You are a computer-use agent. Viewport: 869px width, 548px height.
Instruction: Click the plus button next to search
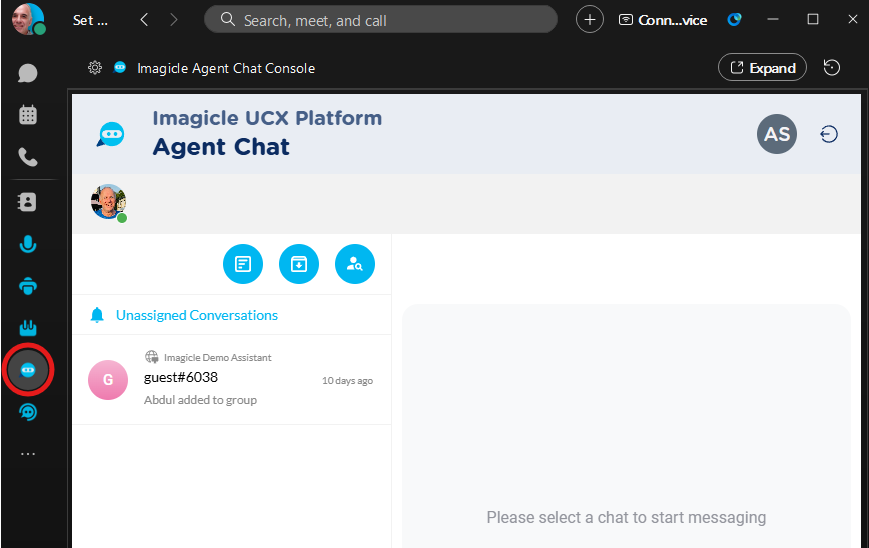click(590, 20)
